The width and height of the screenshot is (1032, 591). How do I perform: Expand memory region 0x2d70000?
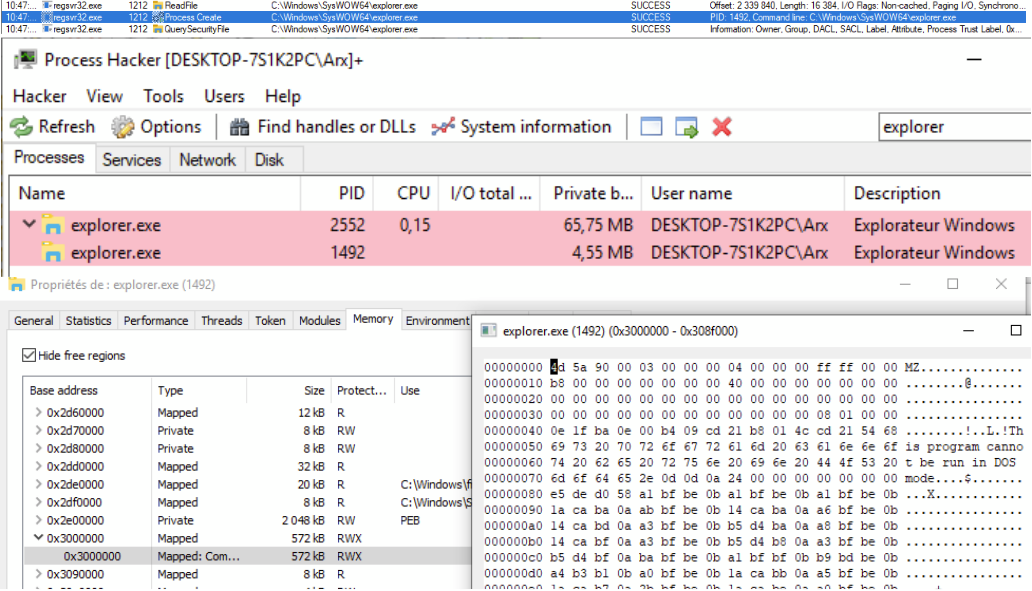tap(38, 430)
